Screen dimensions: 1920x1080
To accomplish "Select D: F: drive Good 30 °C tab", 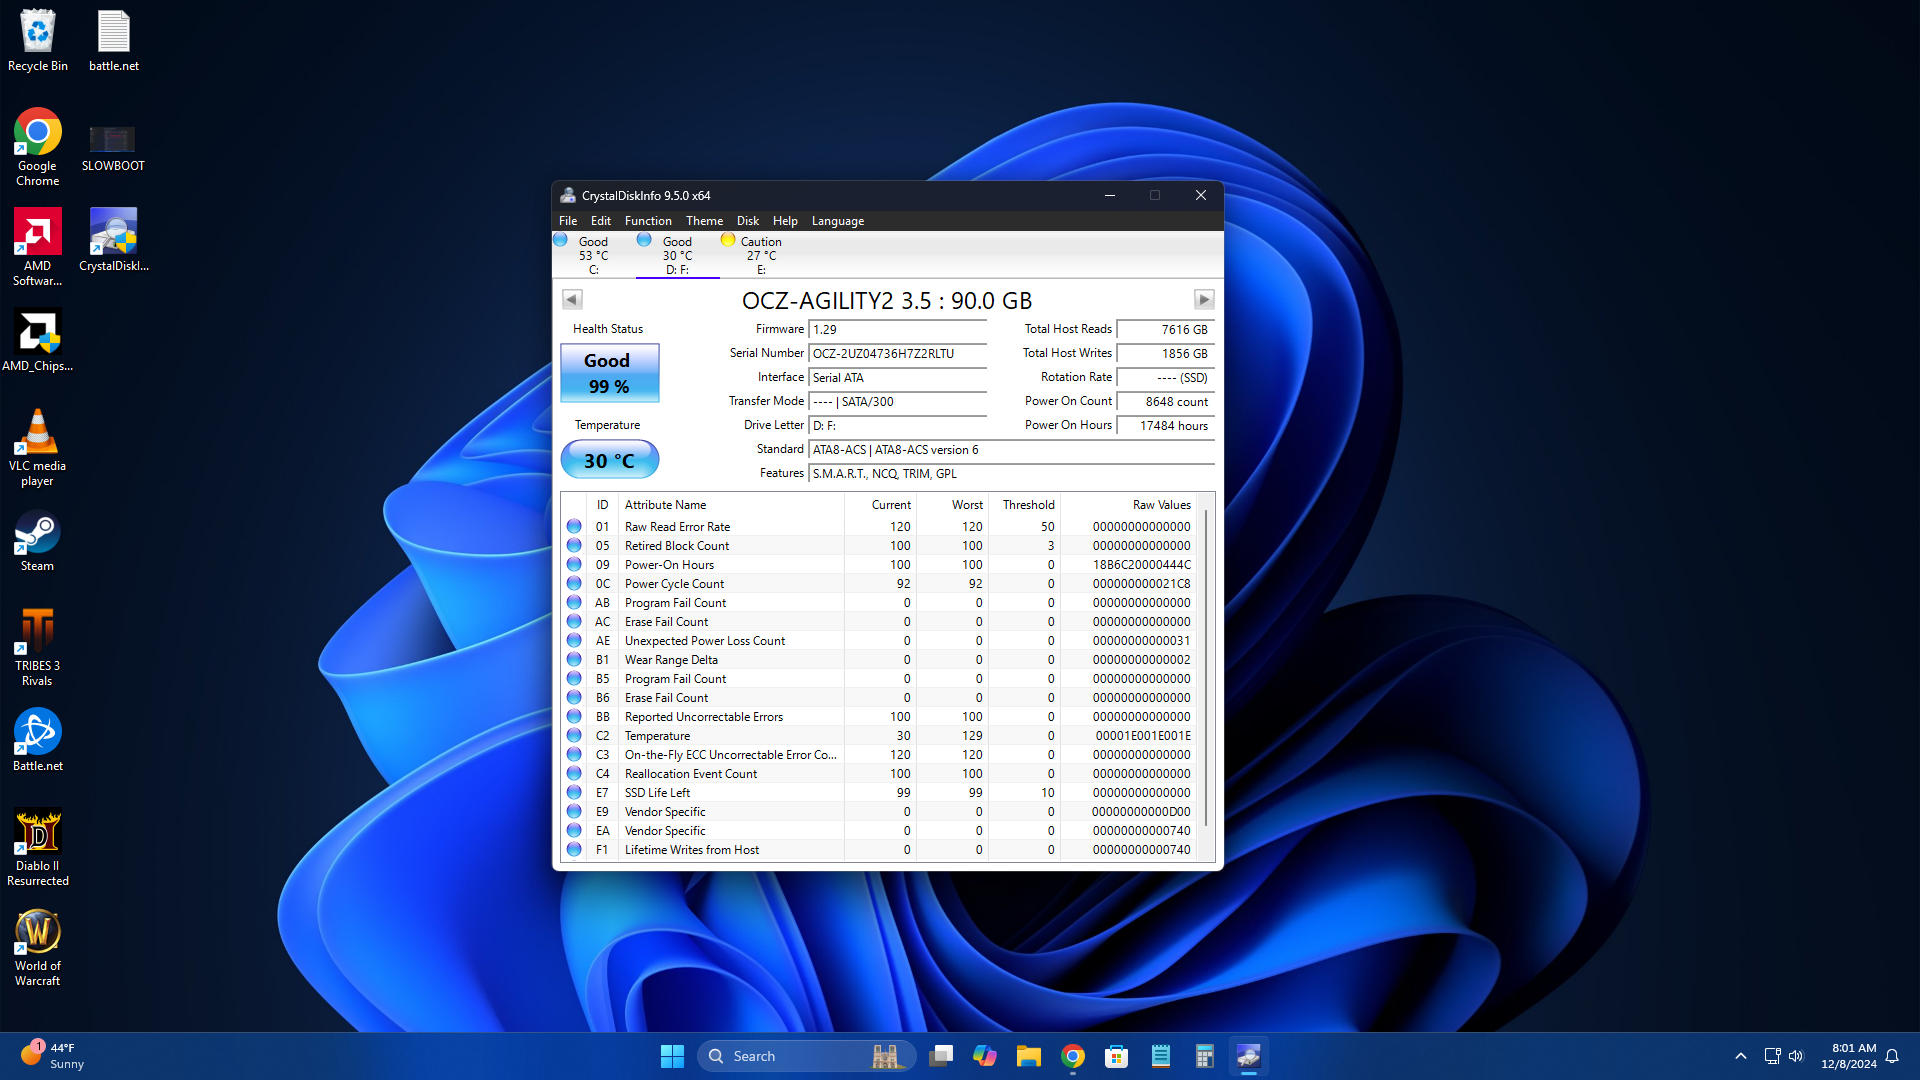I will click(677, 255).
